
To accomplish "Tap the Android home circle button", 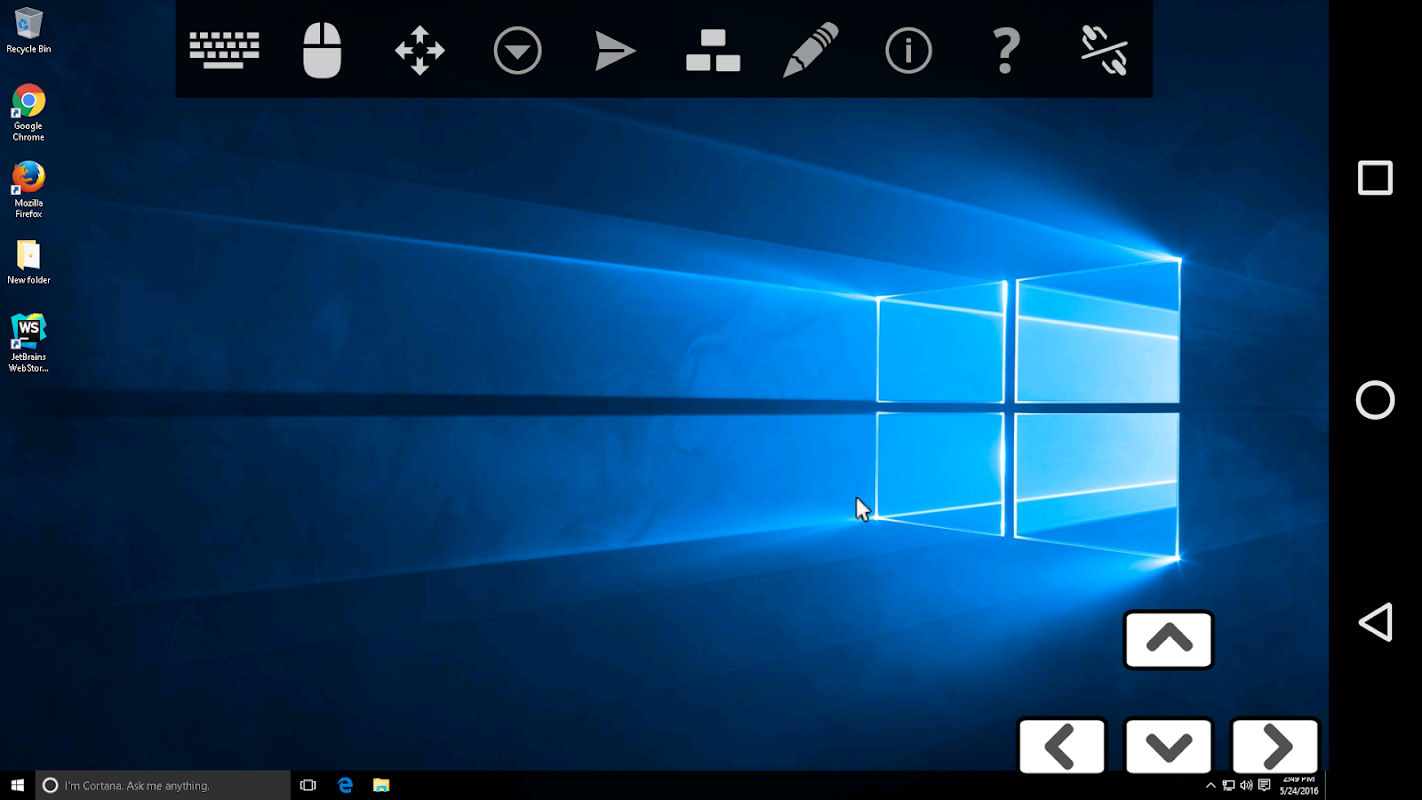I will point(1375,400).
